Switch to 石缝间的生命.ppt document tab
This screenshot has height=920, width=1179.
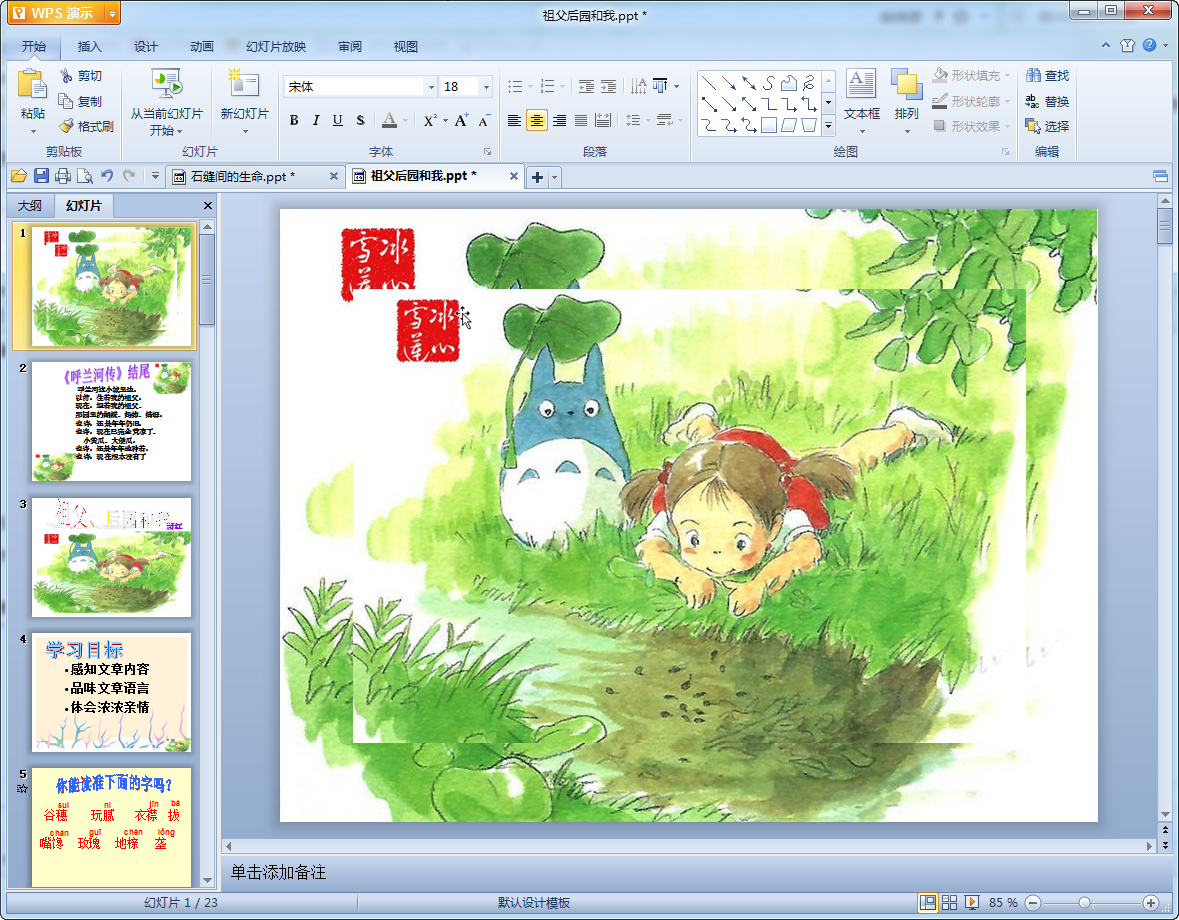pyautogui.click(x=242, y=177)
